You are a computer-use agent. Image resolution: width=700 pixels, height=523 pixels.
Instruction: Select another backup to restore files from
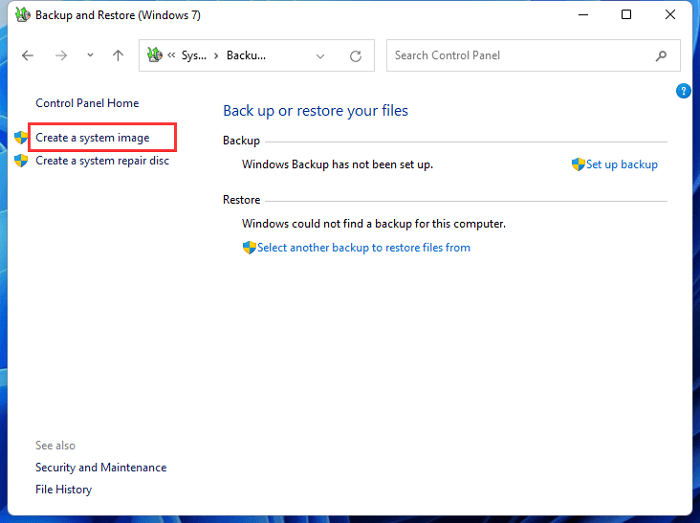[363, 247]
